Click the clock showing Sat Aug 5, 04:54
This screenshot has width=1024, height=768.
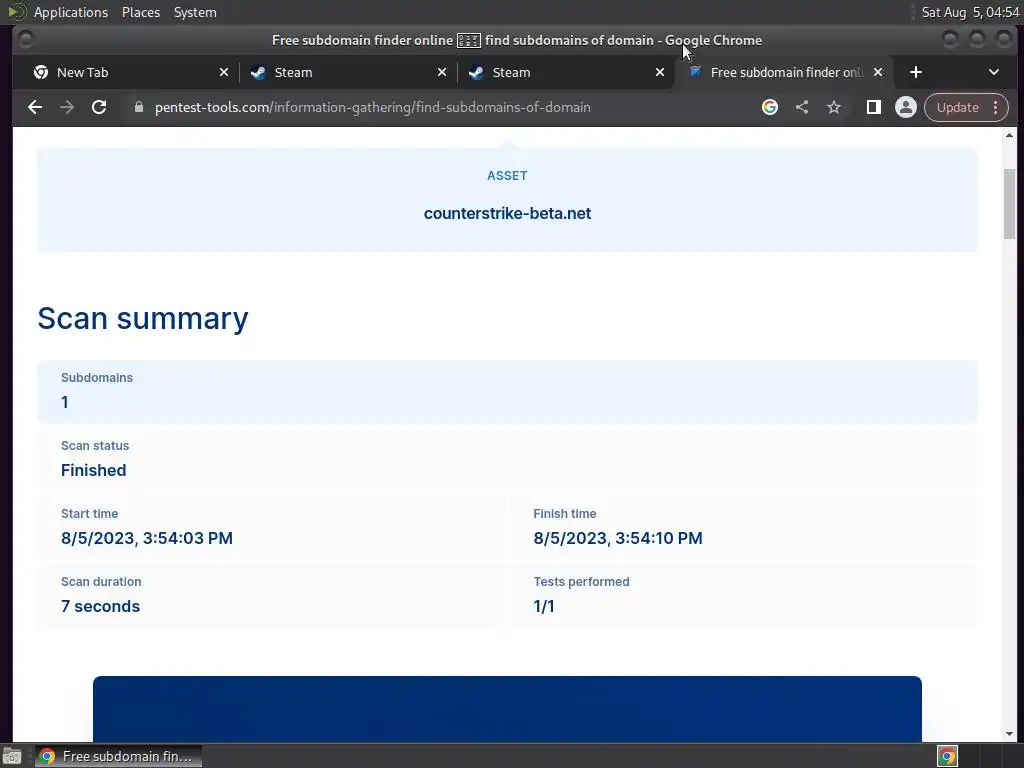[970, 12]
